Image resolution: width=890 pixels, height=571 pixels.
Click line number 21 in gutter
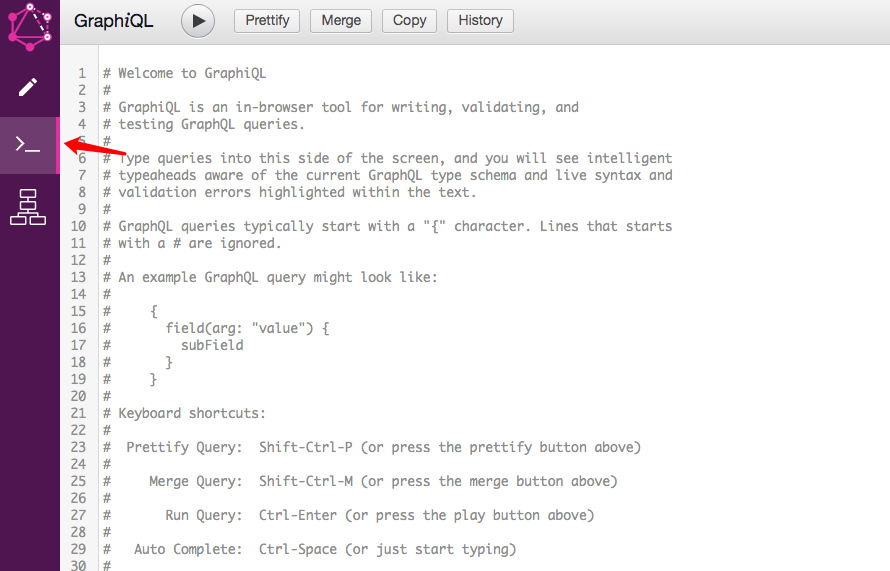78,413
